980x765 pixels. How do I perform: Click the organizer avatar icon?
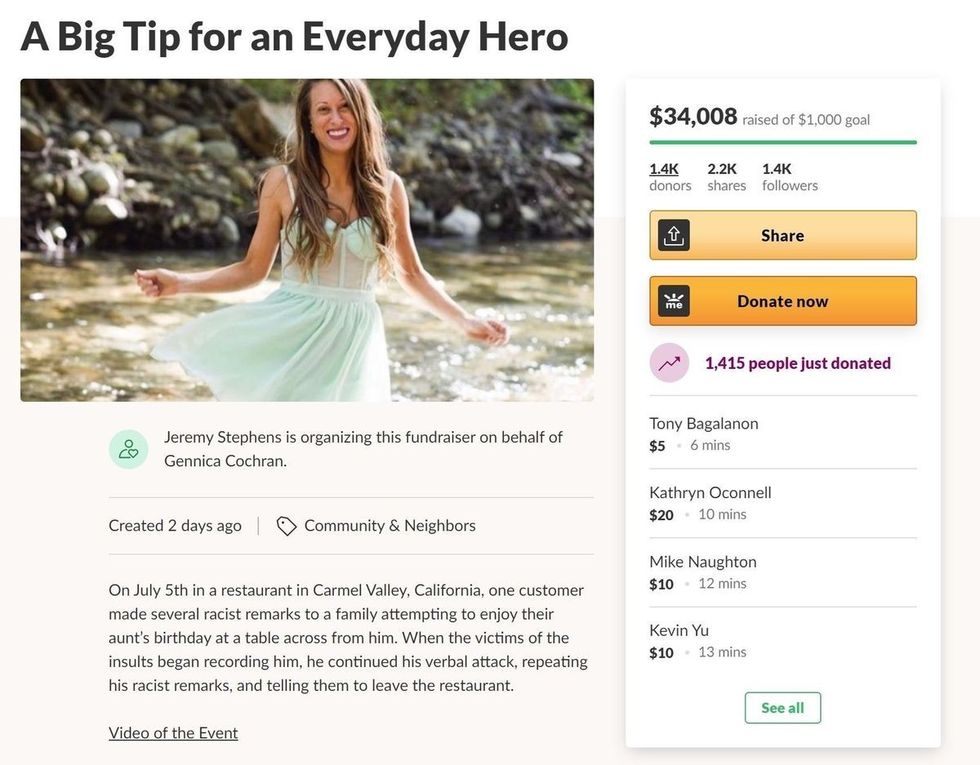pos(128,448)
